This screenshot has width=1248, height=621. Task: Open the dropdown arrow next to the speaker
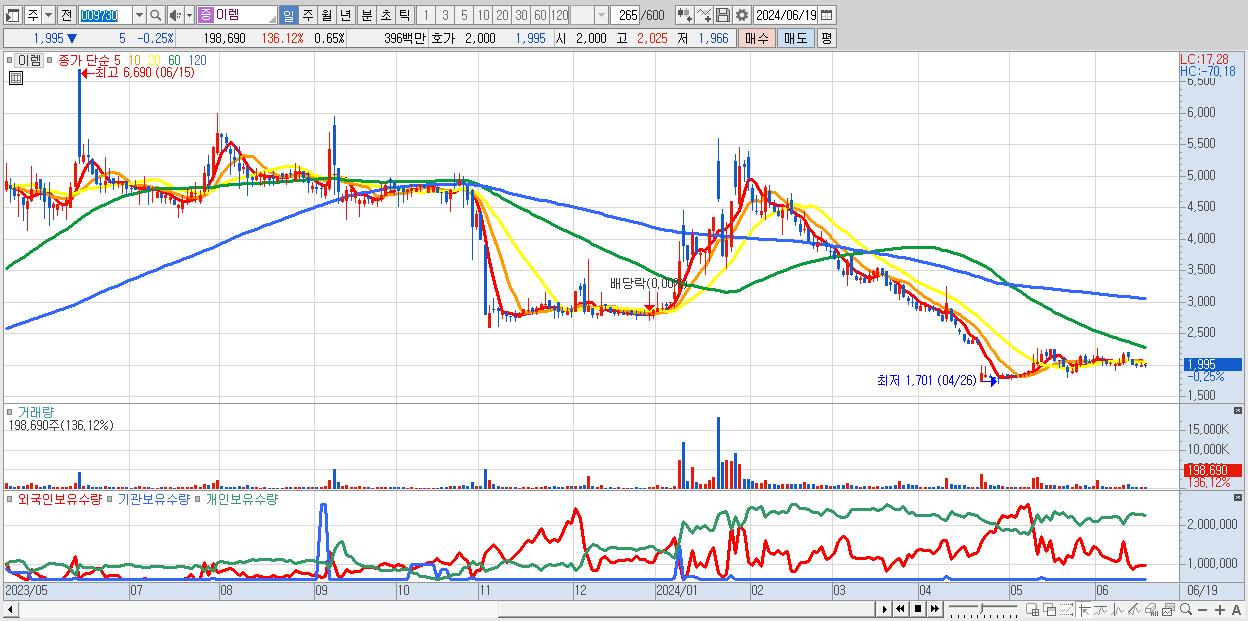[x=189, y=15]
